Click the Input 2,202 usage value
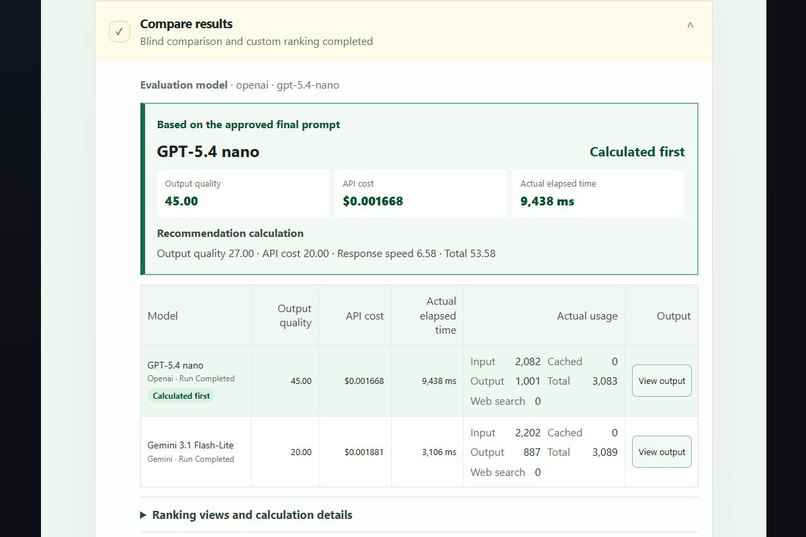 pyautogui.click(x=527, y=433)
